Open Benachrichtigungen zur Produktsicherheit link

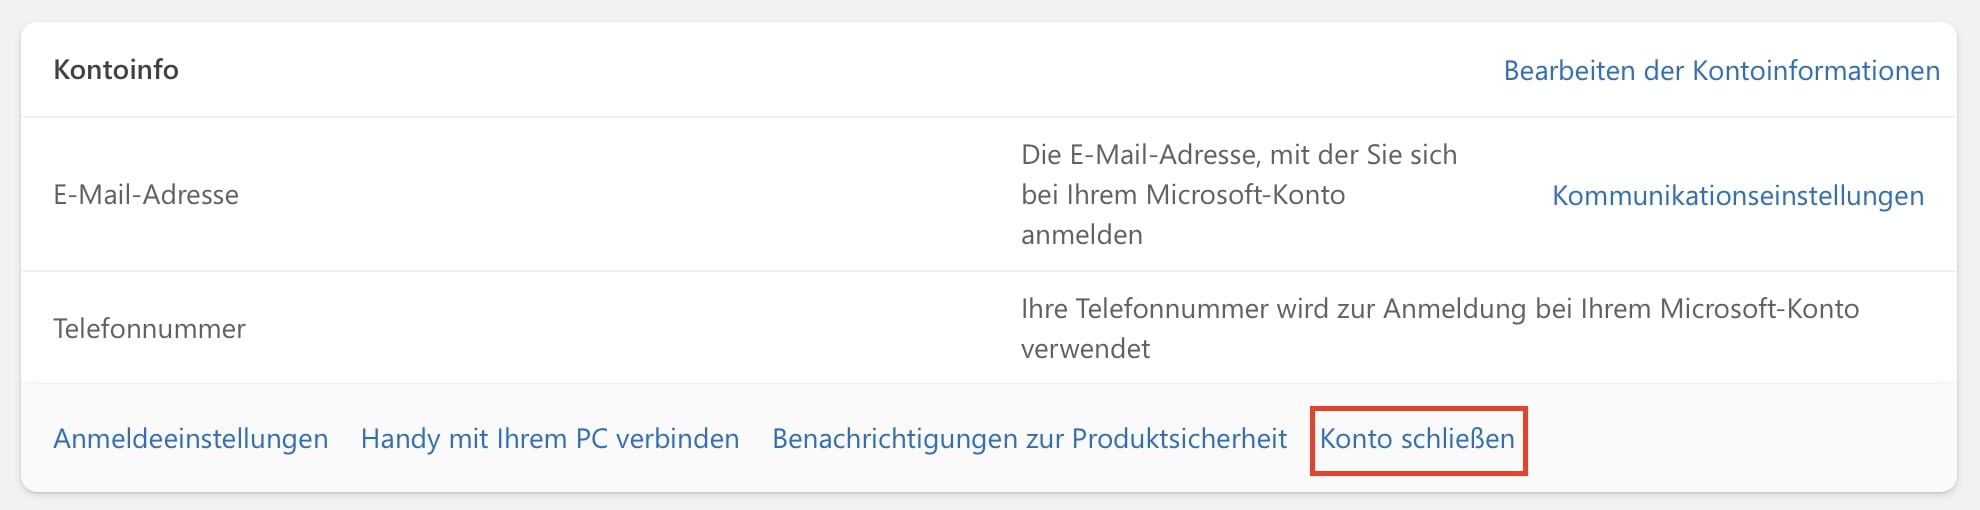(1029, 439)
